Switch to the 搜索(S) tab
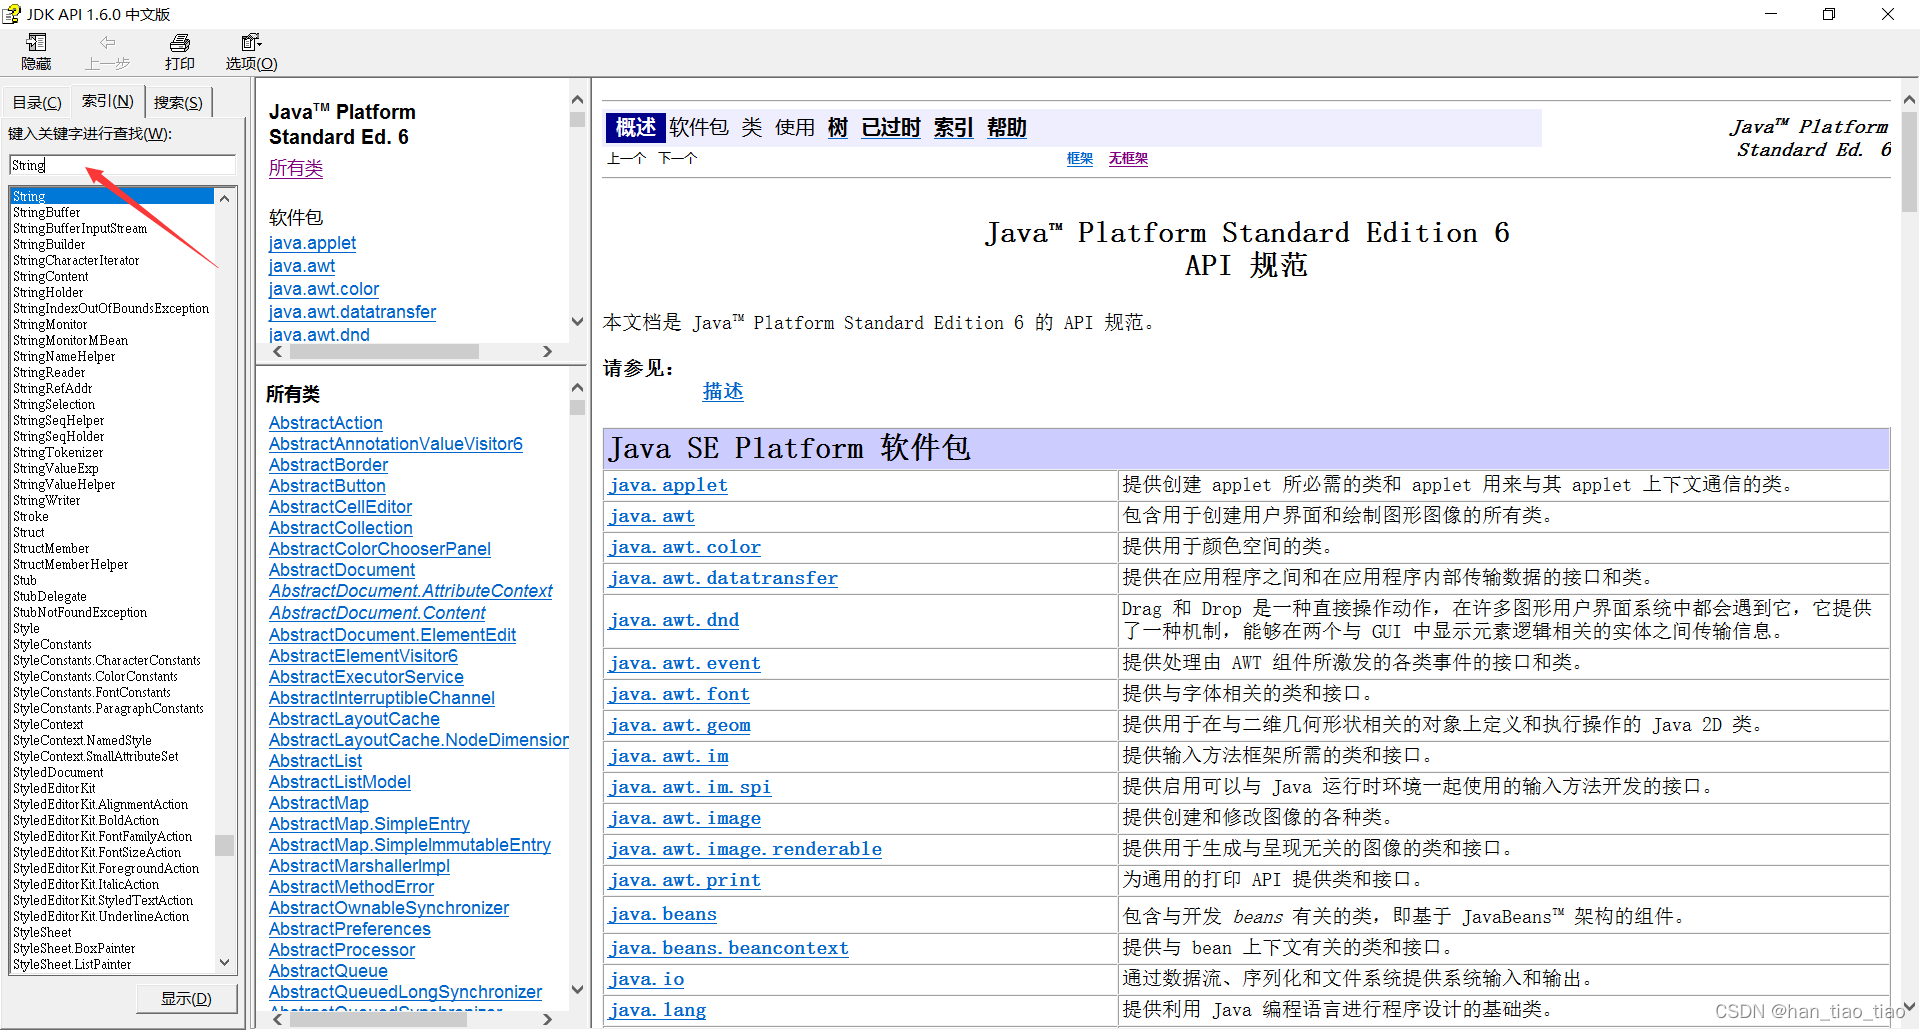The image size is (1920, 1030). click(178, 102)
